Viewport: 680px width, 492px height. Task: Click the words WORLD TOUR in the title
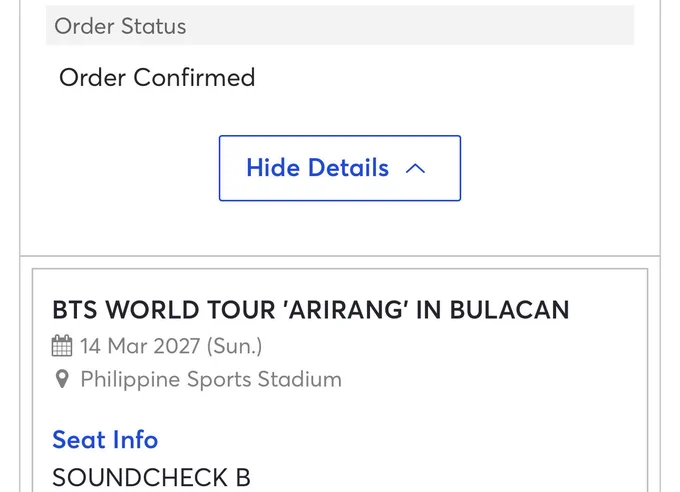click(x=190, y=310)
